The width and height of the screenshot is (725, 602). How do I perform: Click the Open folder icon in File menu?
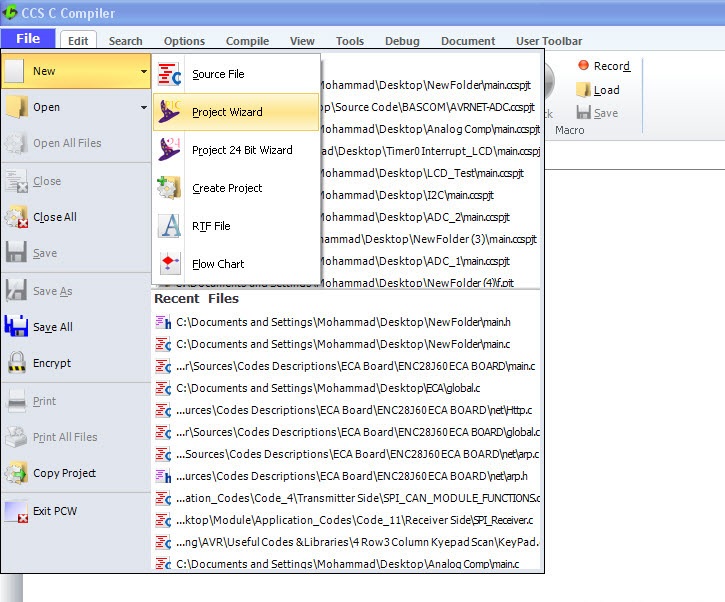(17, 107)
